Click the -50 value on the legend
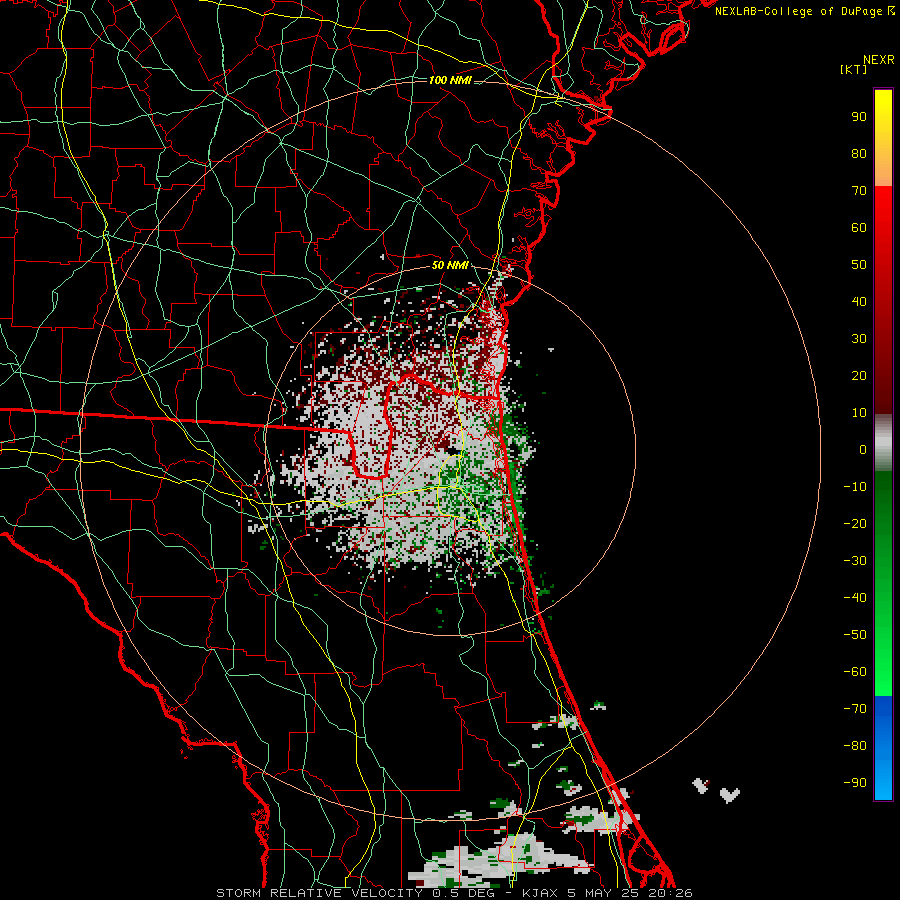The width and height of the screenshot is (900, 900). point(855,634)
